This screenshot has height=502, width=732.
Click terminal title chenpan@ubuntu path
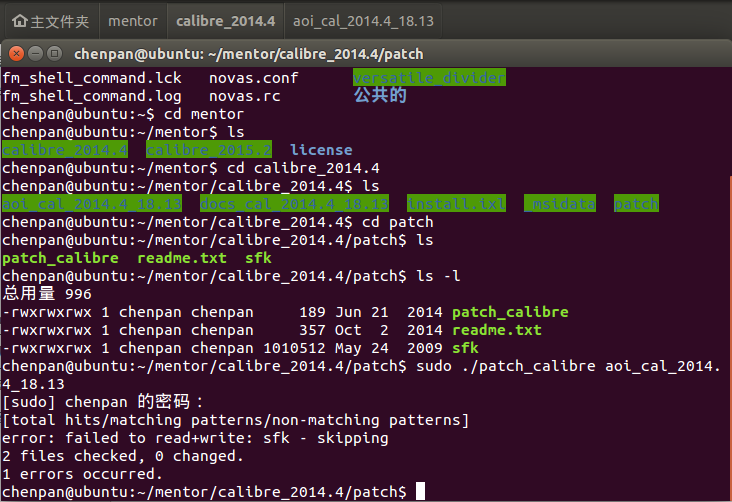249,54
